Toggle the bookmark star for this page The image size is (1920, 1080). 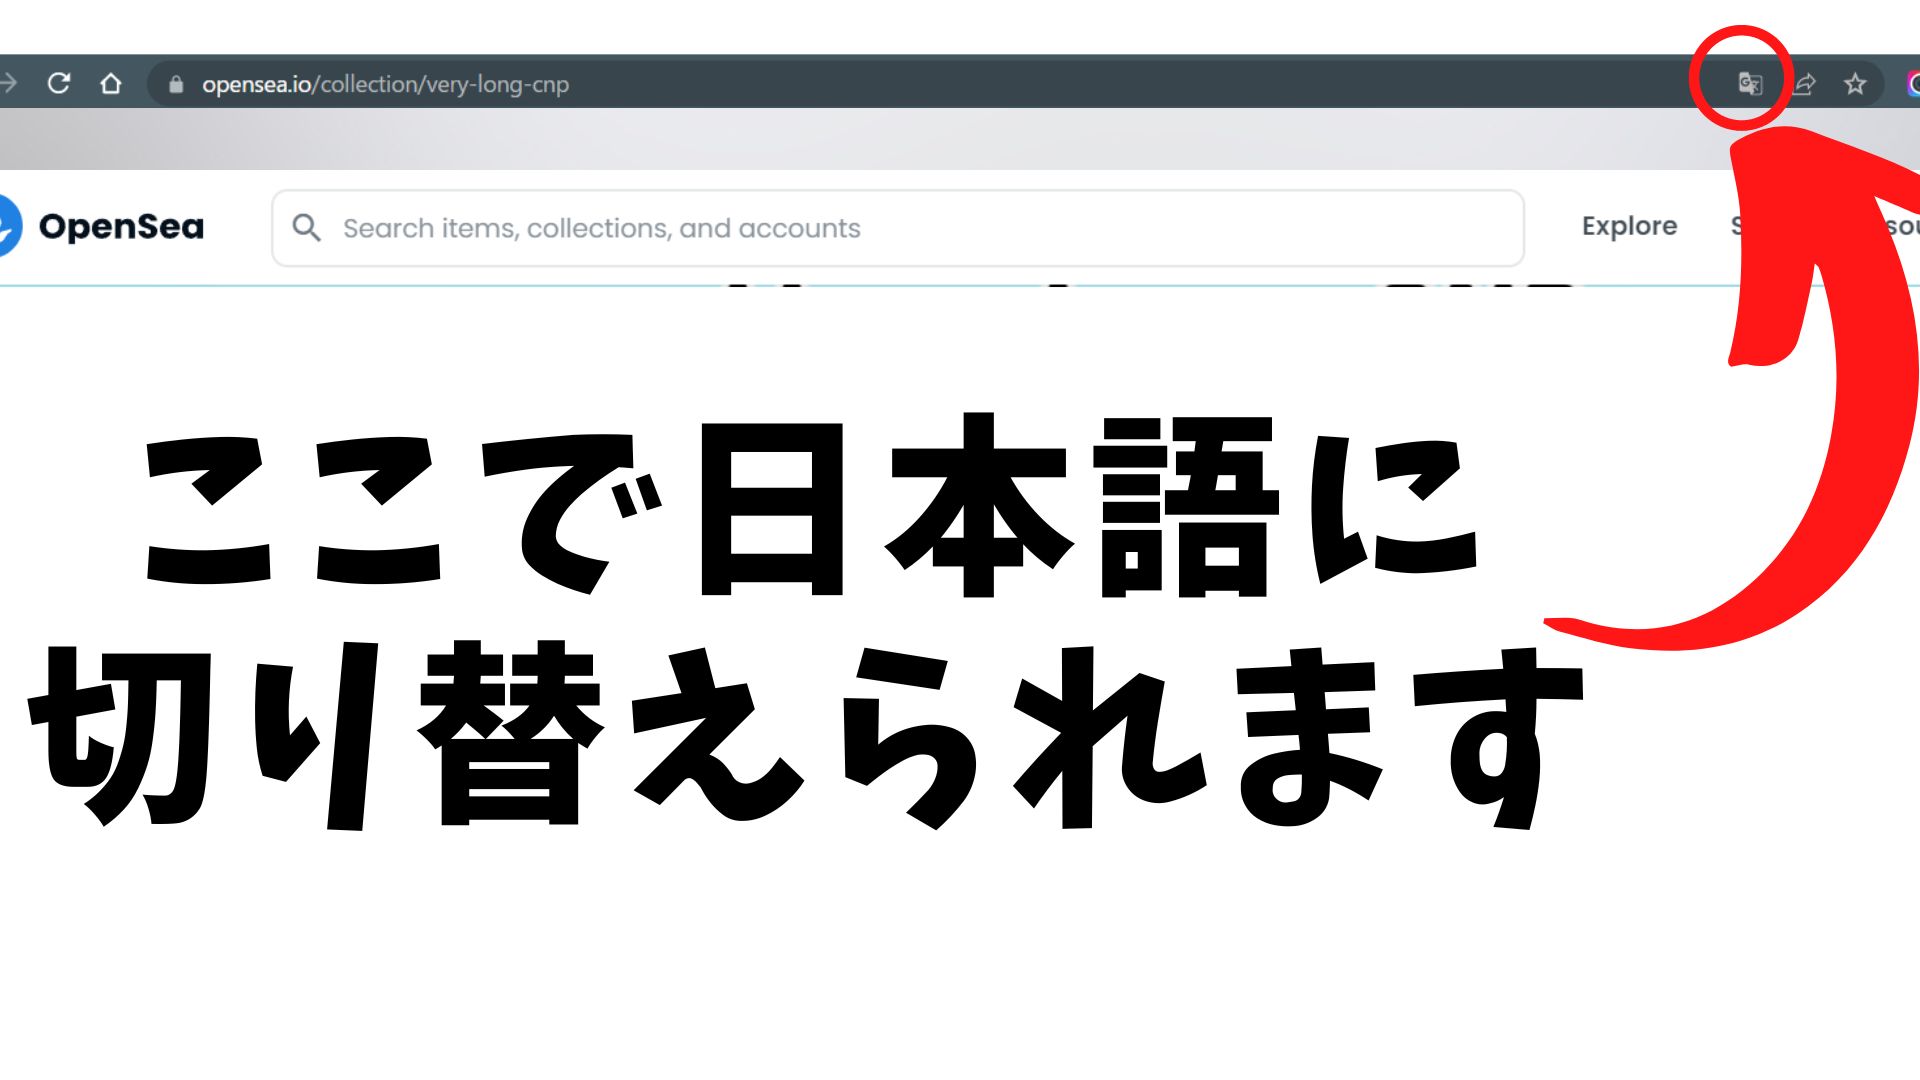click(1855, 84)
